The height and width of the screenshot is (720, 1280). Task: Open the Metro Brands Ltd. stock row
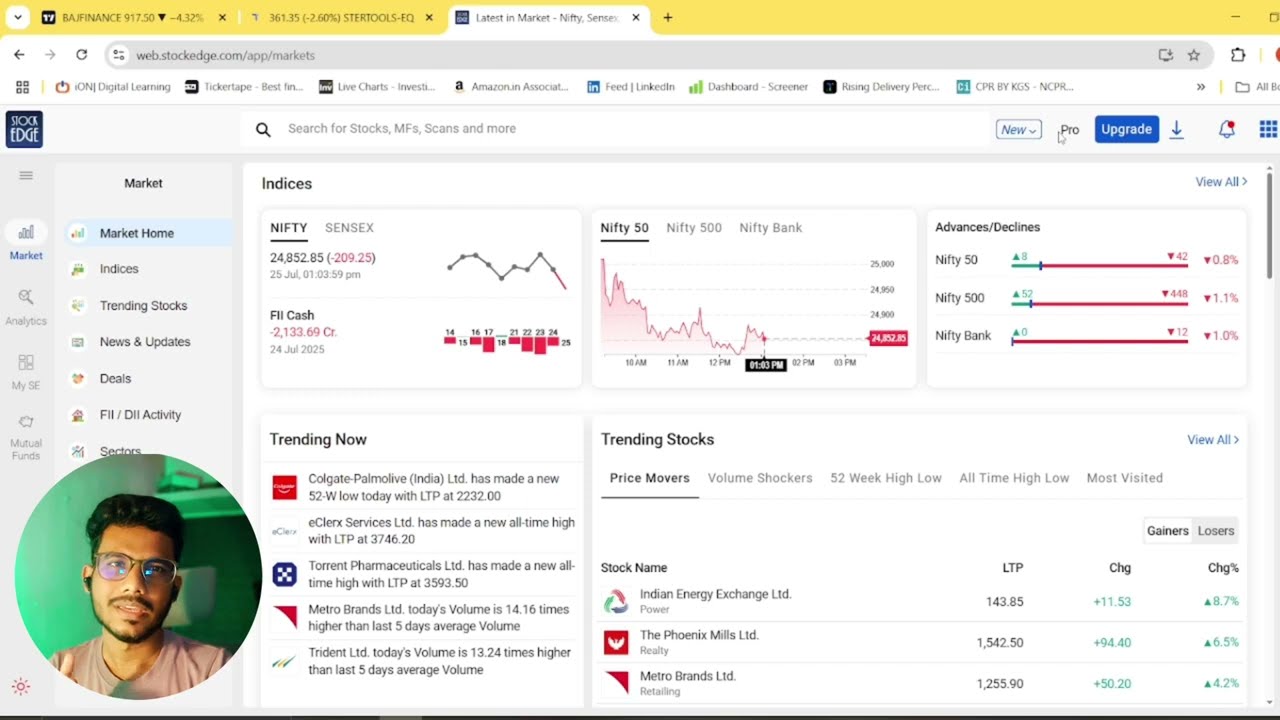point(921,684)
